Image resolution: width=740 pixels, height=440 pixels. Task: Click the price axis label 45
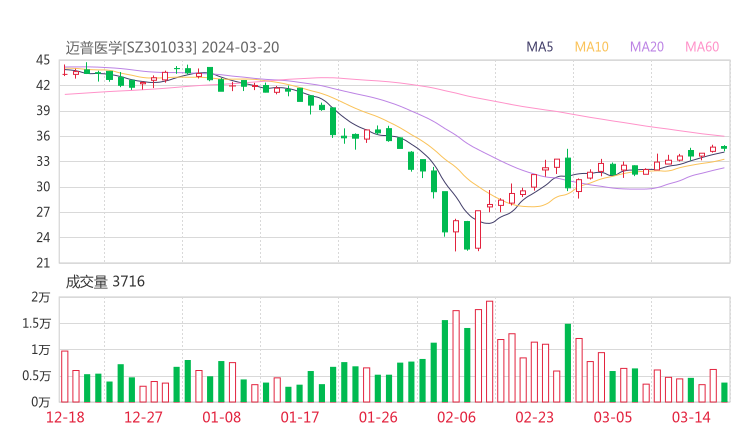pos(43,60)
